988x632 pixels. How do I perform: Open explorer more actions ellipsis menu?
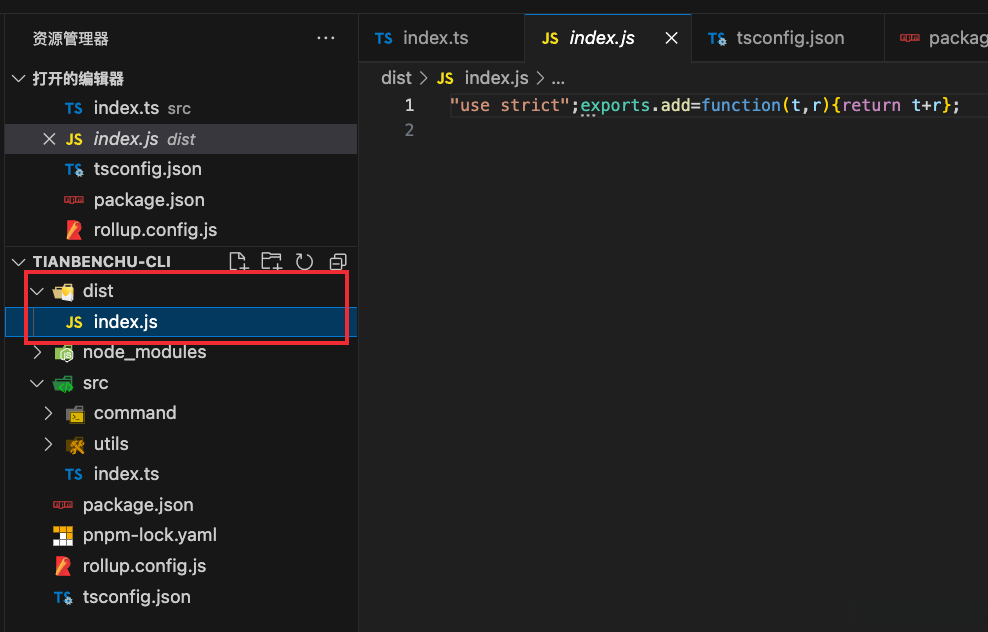coord(326,38)
